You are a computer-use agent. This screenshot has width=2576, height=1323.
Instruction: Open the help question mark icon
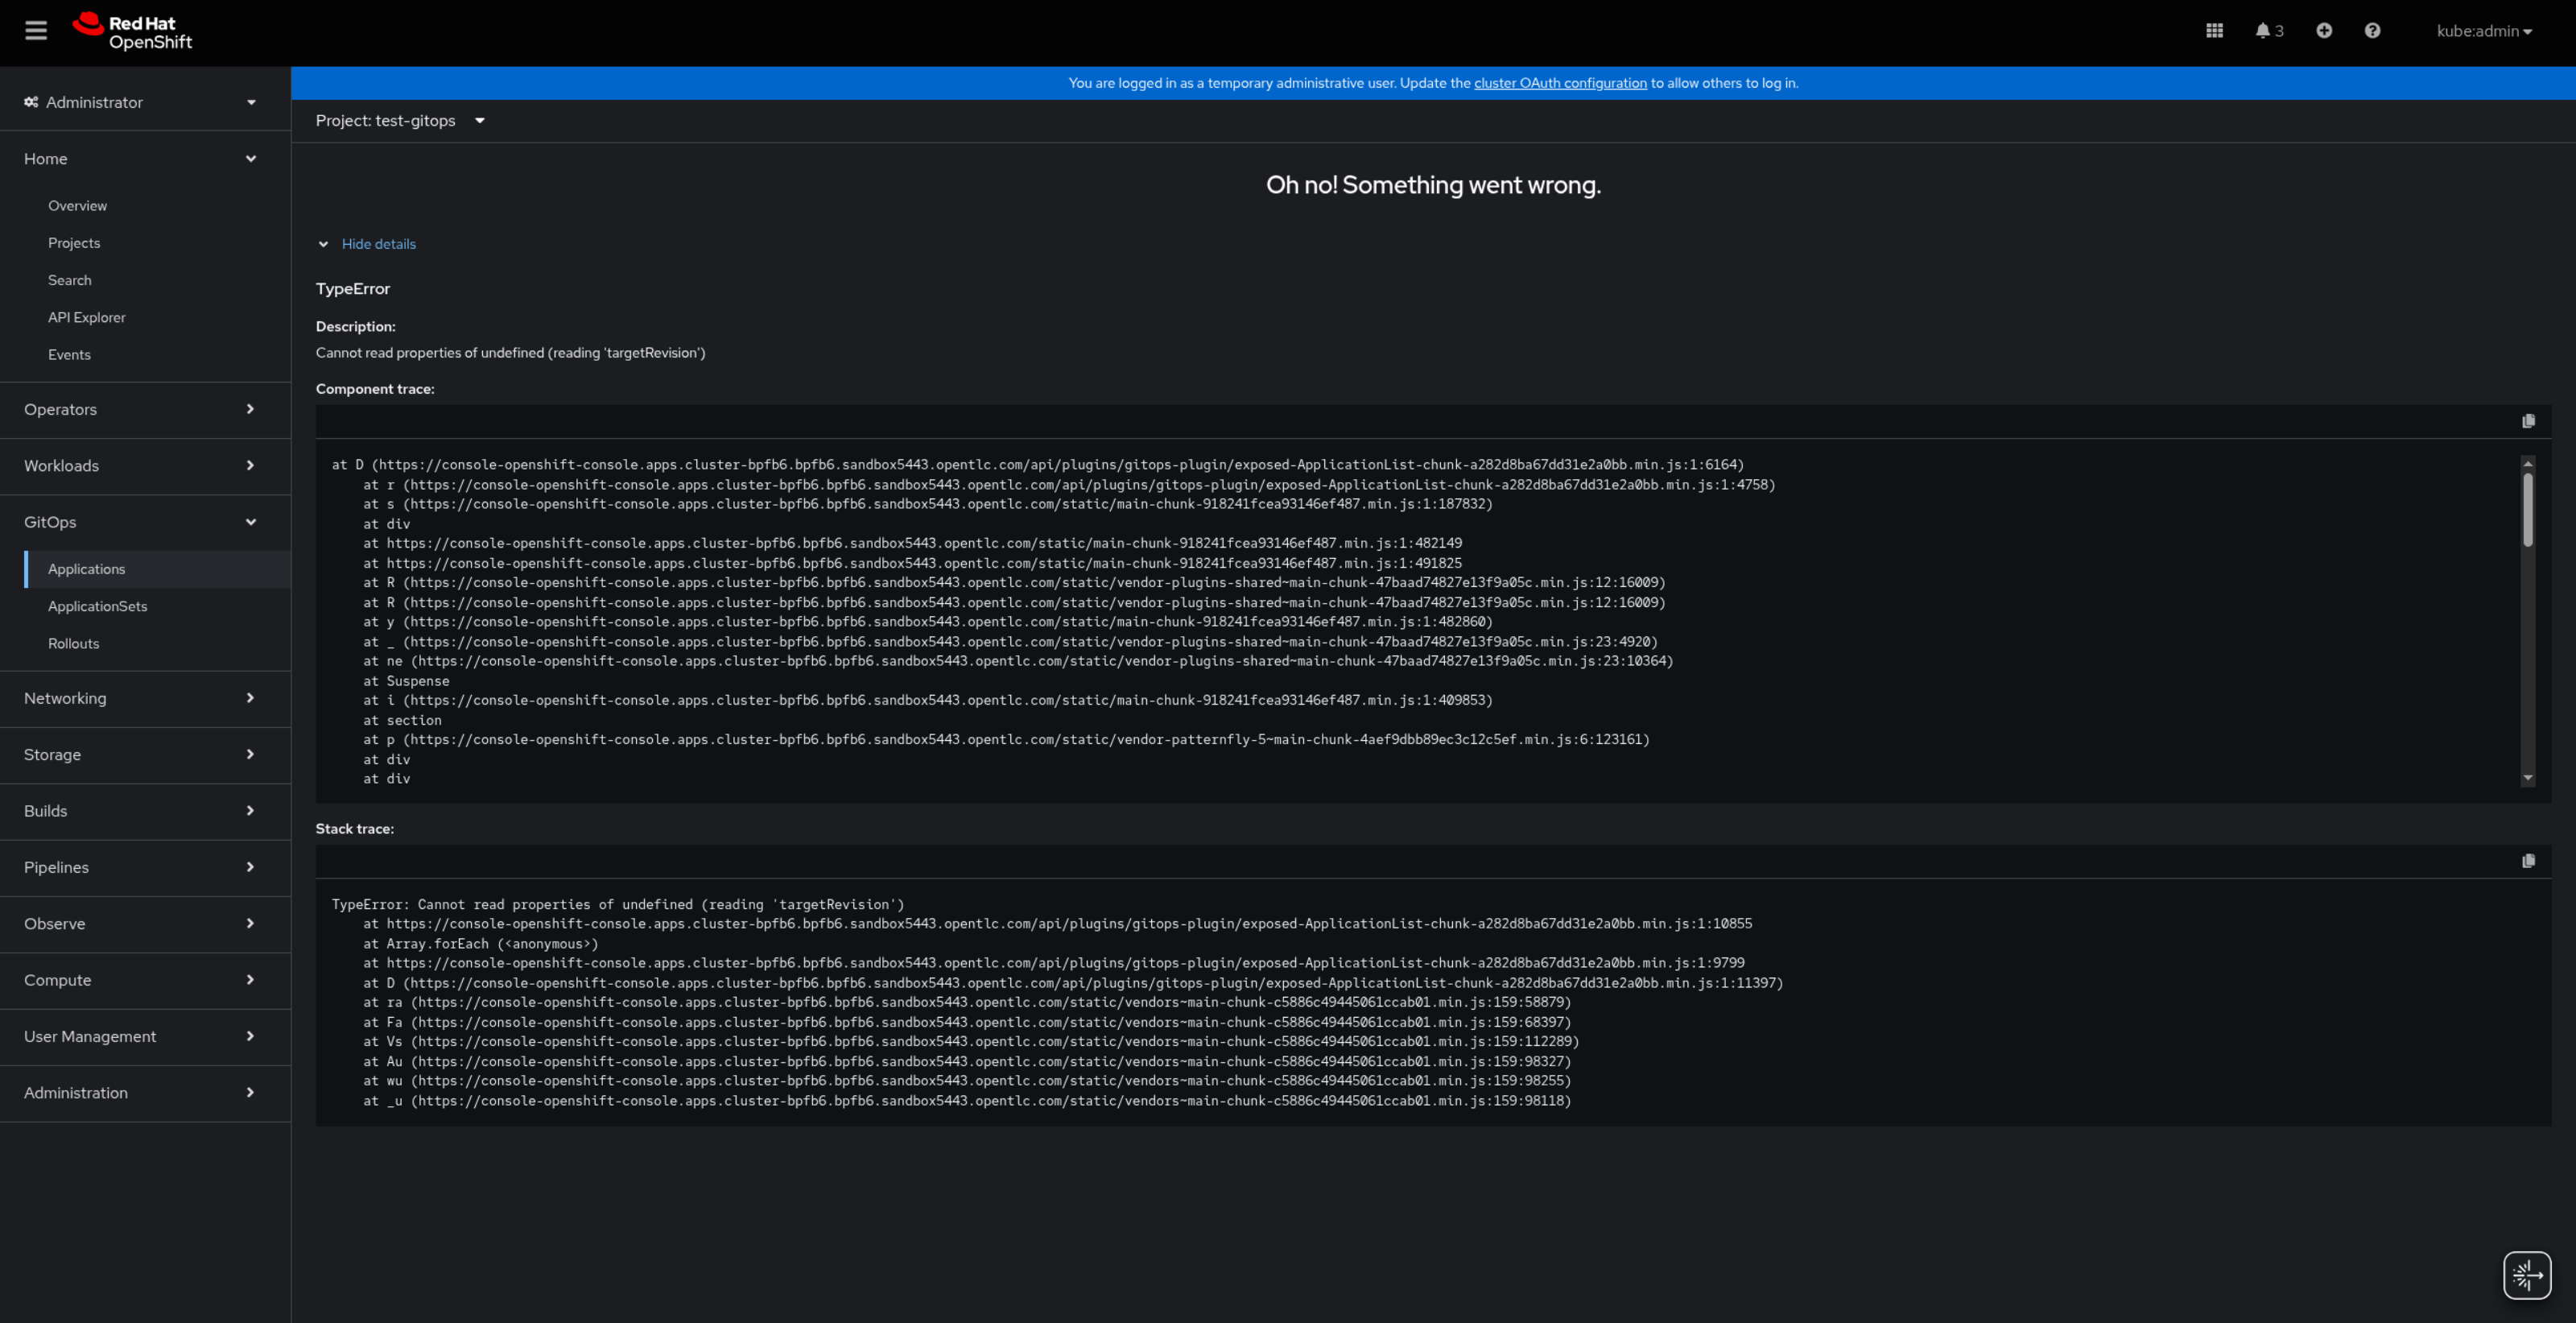(2372, 31)
